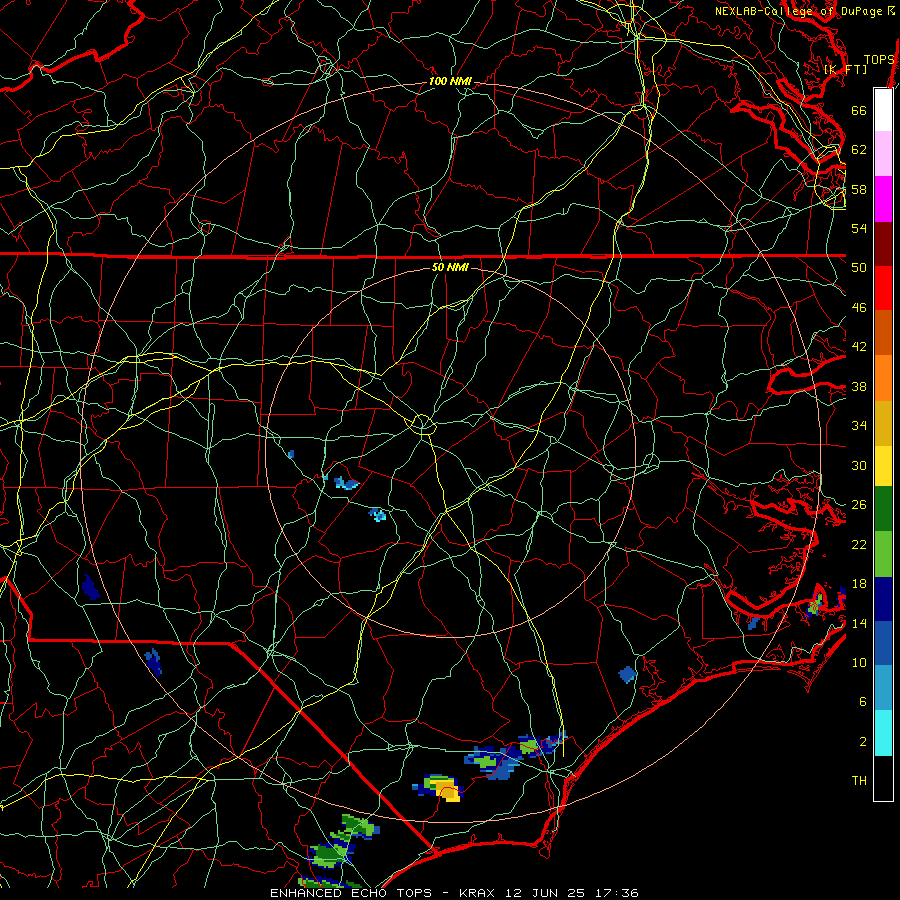Click the medium blue legend swatch
Screen dimensions: 900x900
tap(883, 643)
